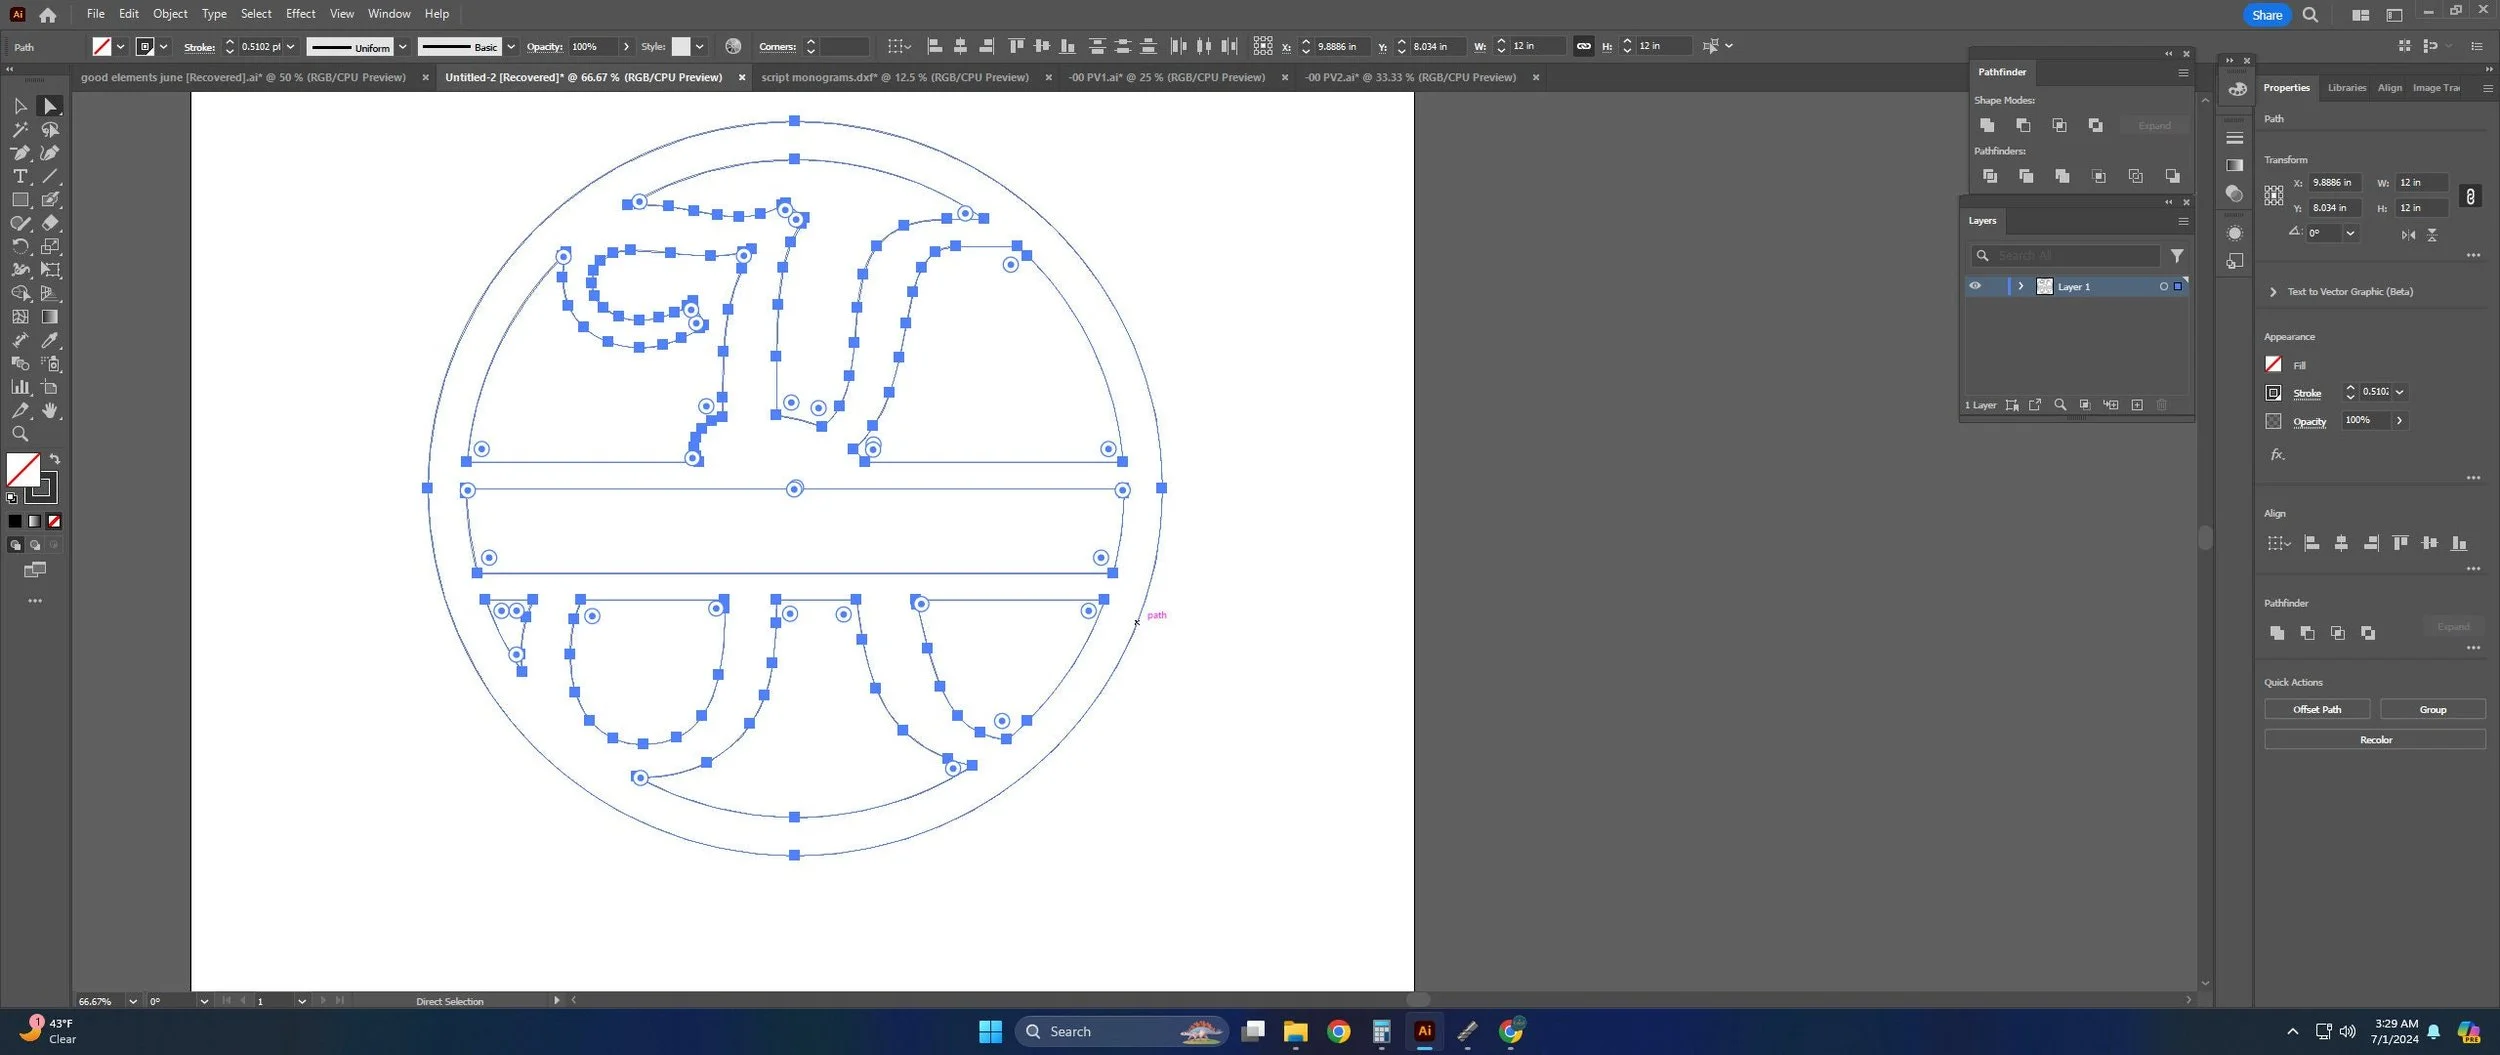The image size is (2500, 1055).
Task: Activate the Selection tool arrow
Action: [x=19, y=106]
